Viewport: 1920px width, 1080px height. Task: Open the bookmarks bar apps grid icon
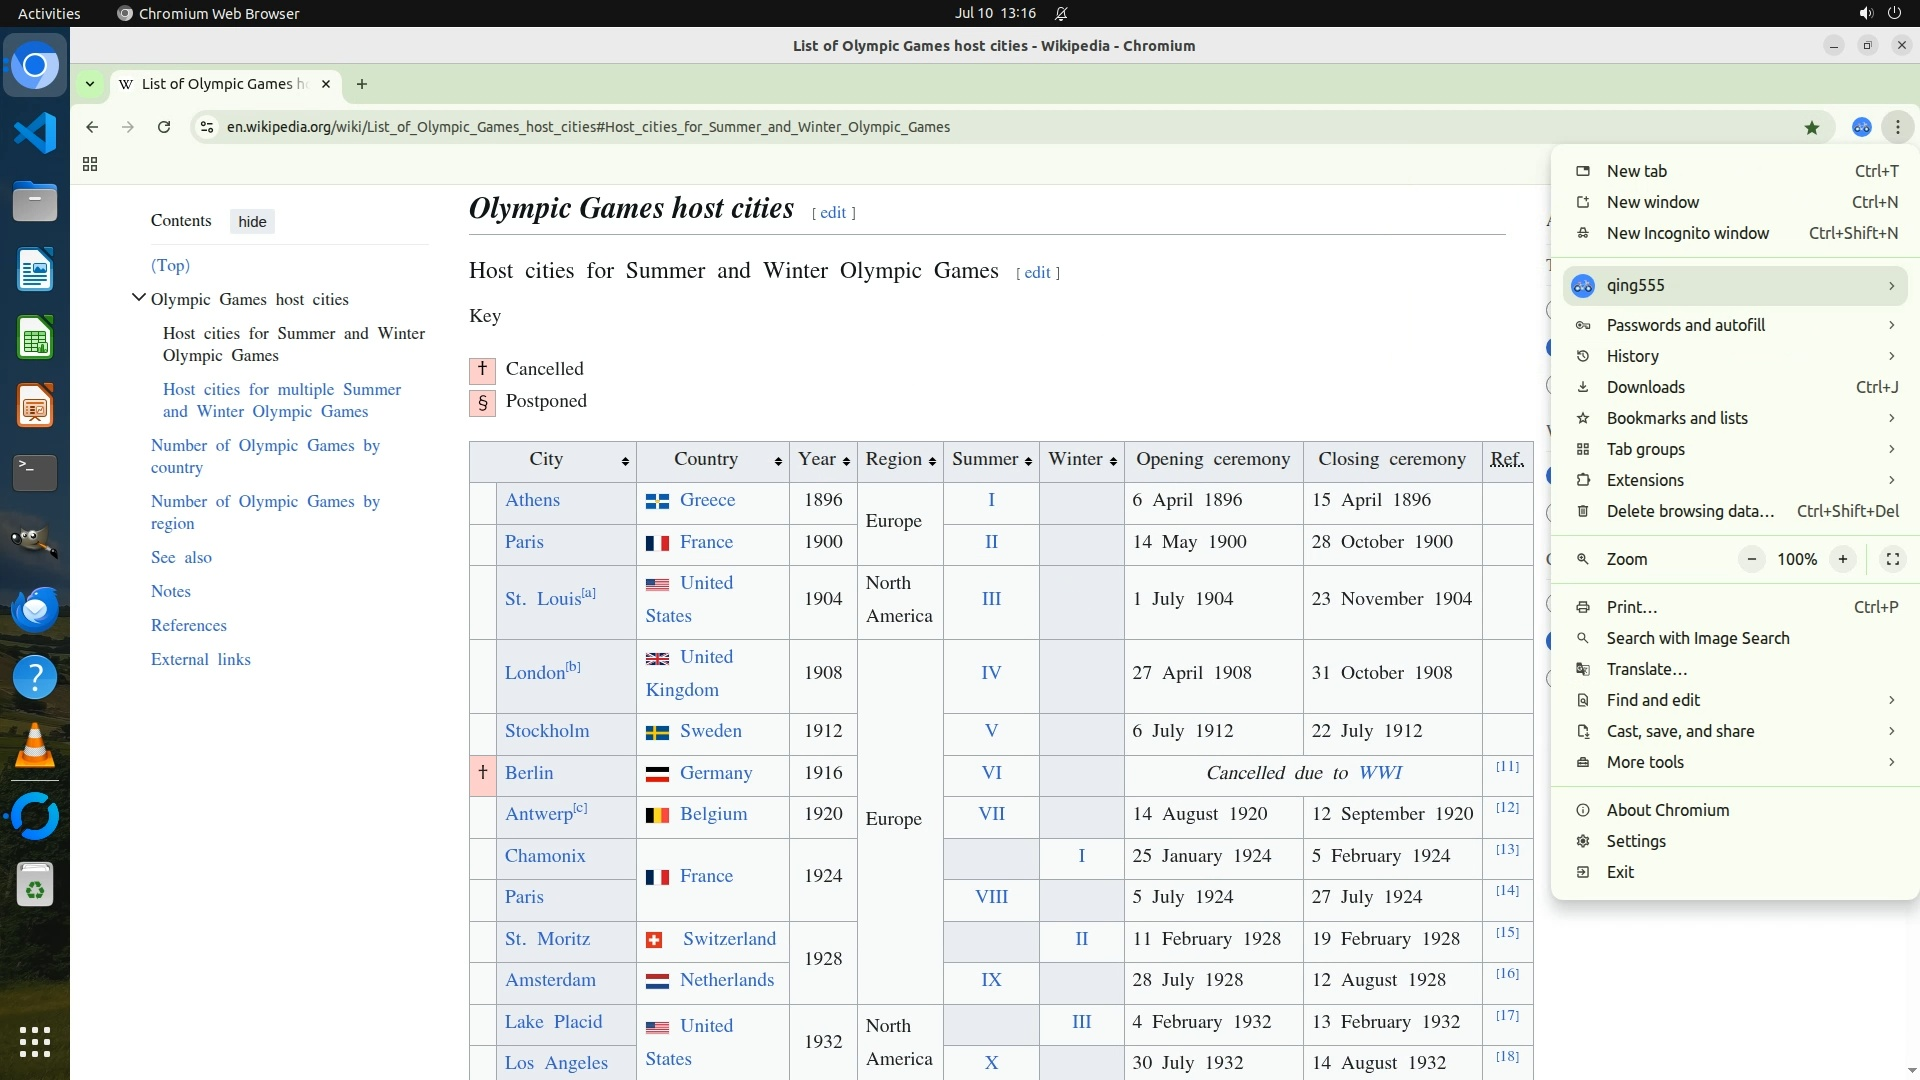coord(90,164)
